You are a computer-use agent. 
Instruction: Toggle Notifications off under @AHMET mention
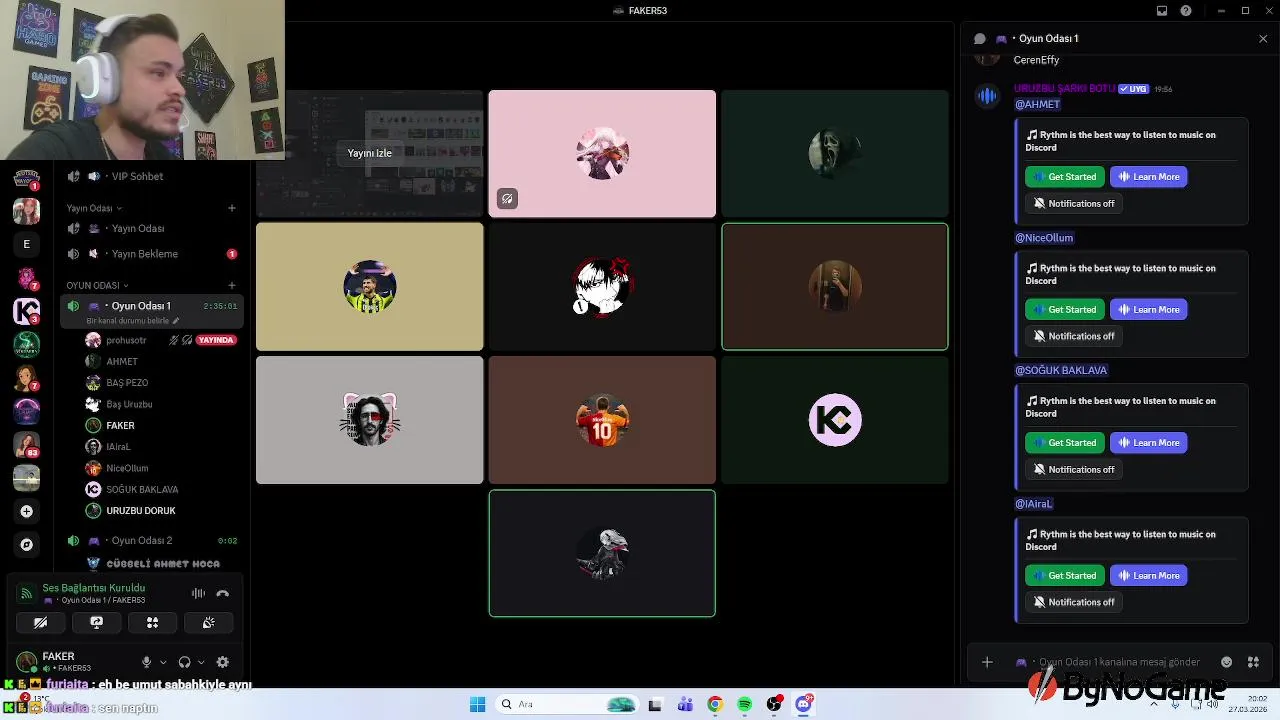[1074, 203]
